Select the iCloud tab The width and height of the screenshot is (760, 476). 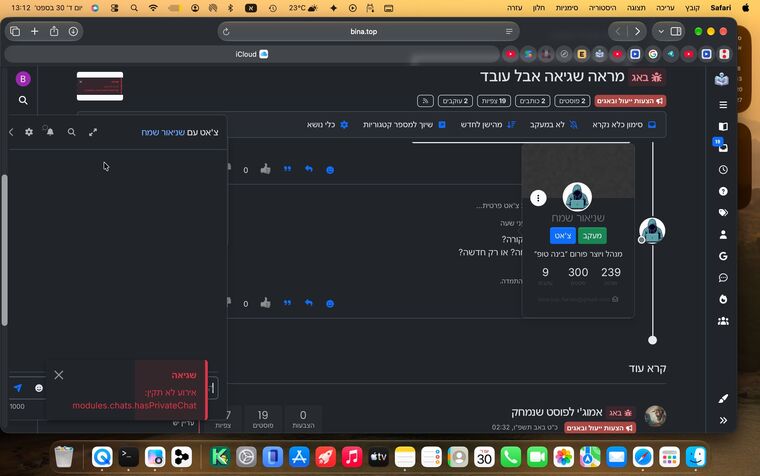click(x=252, y=54)
